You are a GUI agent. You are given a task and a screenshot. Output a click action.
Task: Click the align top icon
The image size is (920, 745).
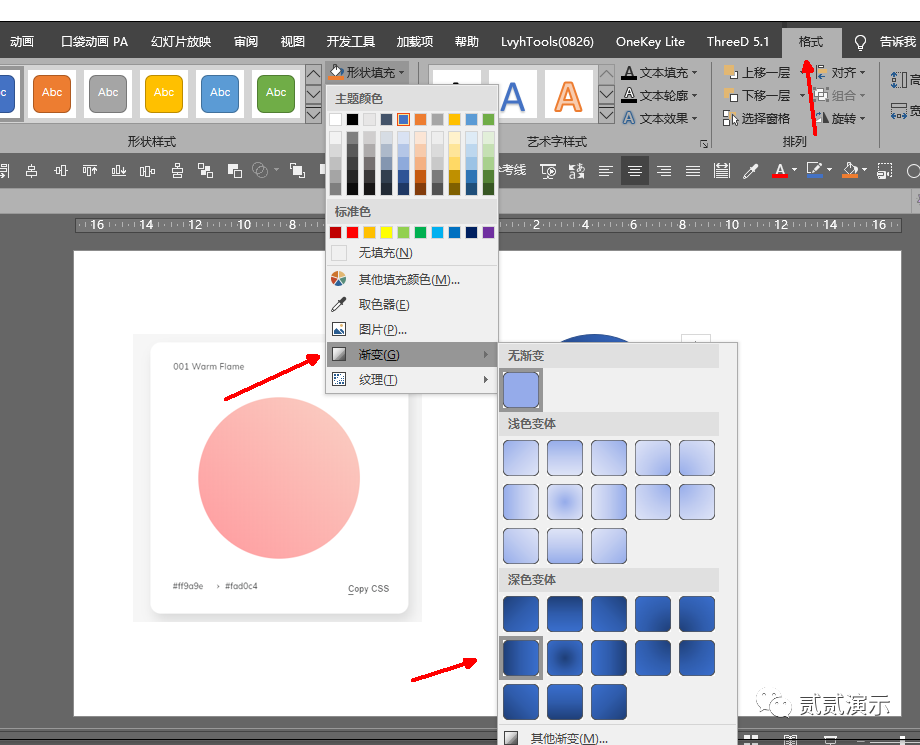click(x=90, y=171)
